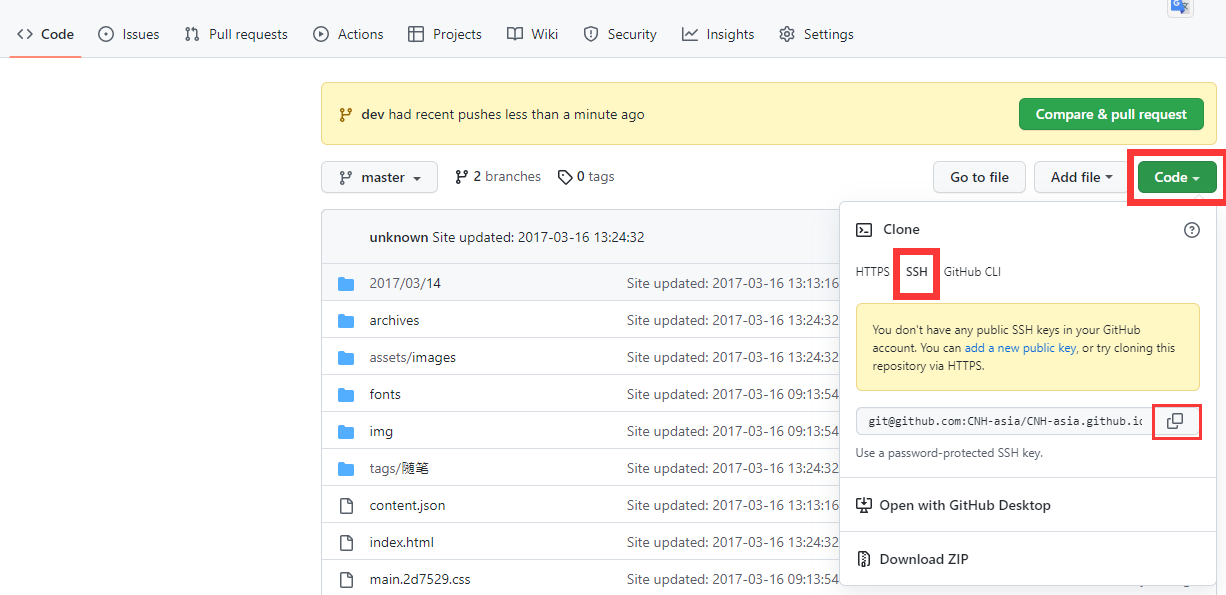Screen dimensions: 1226x595
Task: Open the 0 tags link
Action: pos(586,176)
